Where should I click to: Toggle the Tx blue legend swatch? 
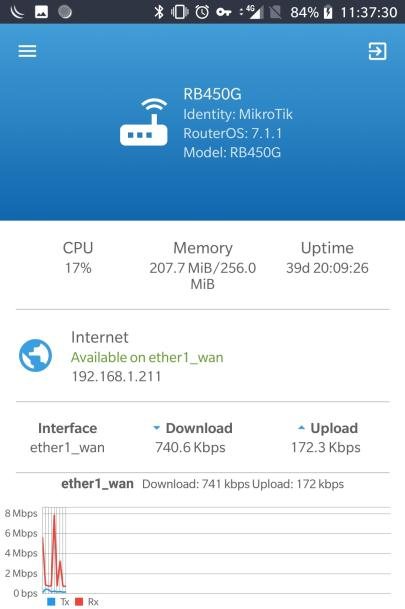click(51, 602)
